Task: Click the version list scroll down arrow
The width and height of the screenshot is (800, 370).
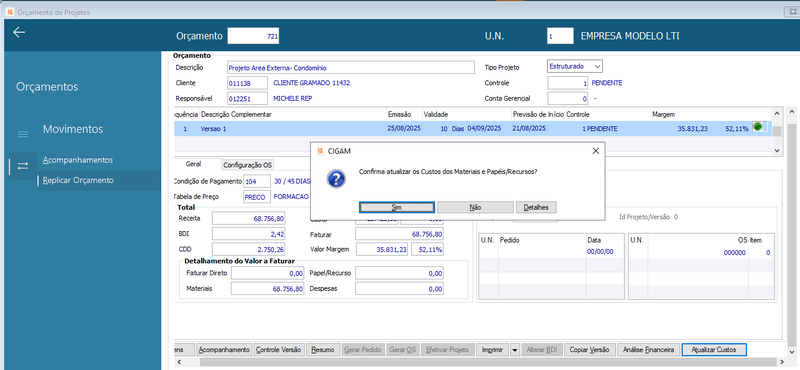Action: point(777,150)
